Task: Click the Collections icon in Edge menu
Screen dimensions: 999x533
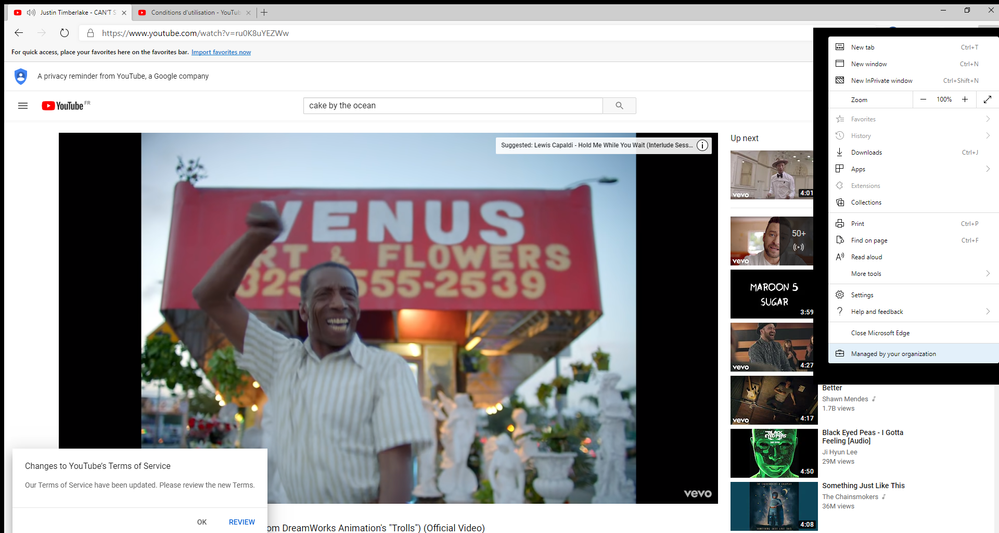Action: 840,202
